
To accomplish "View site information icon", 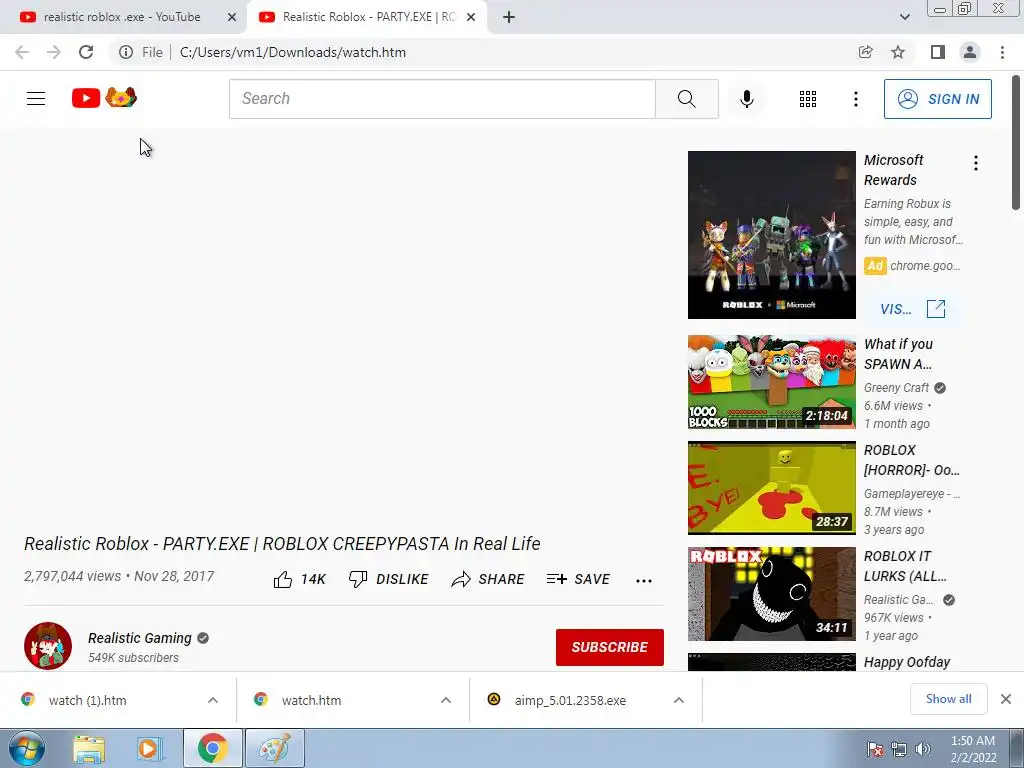I will 126,52.
